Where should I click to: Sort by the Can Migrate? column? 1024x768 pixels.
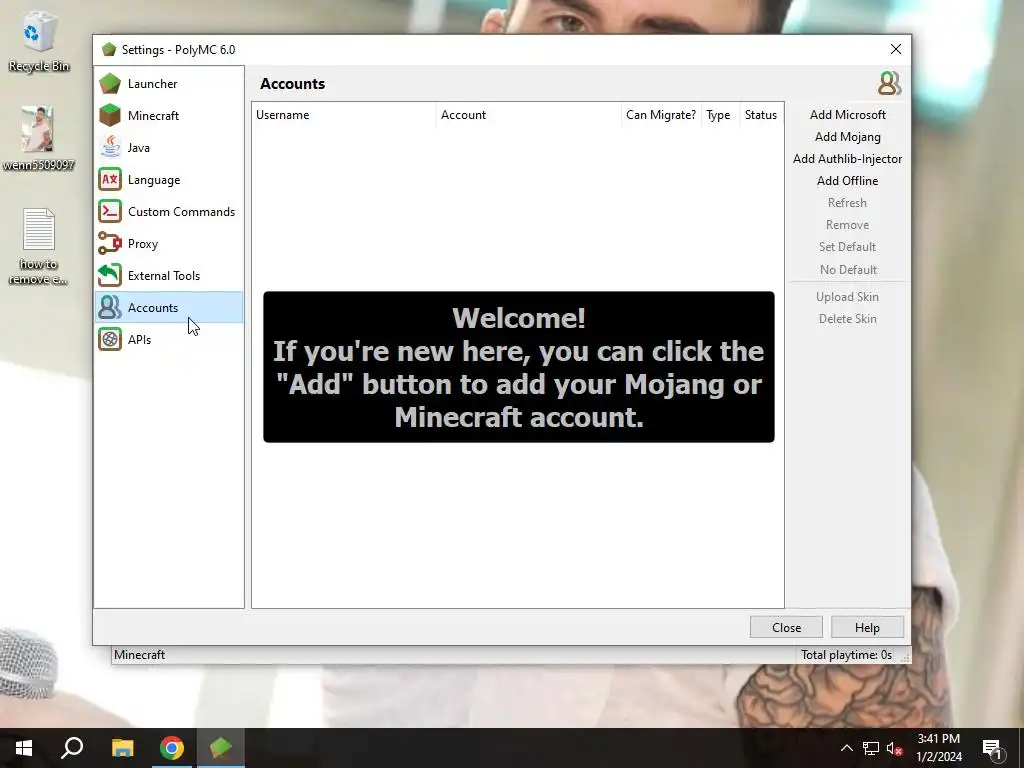(x=661, y=115)
